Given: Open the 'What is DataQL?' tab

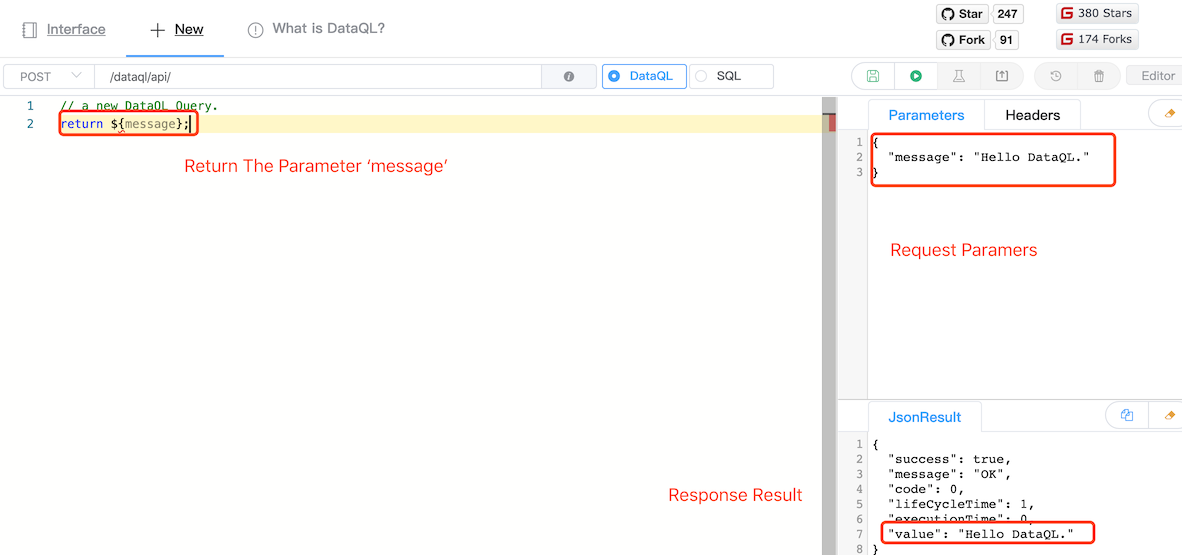Looking at the screenshot, I should point(317,29).
